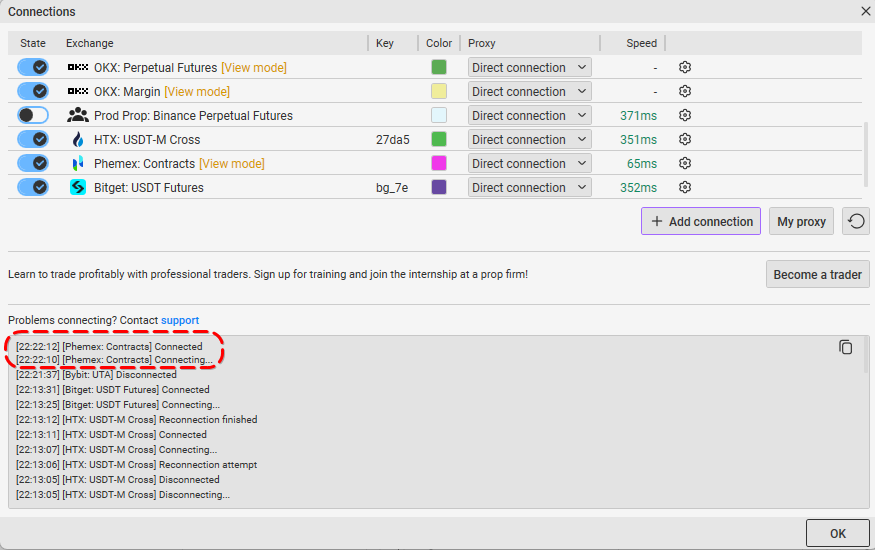Enable the Prod Prop Binance Perpetual Futures toggle
Viewport: 875px width, 550px height.
(33, 115)
